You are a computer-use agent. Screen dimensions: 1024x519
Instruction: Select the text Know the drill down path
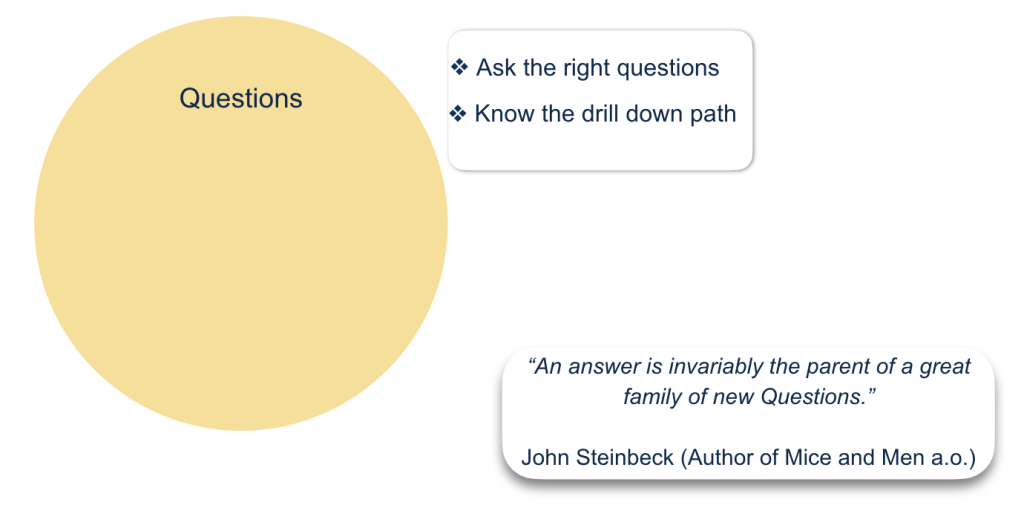[x=605, y=114]
